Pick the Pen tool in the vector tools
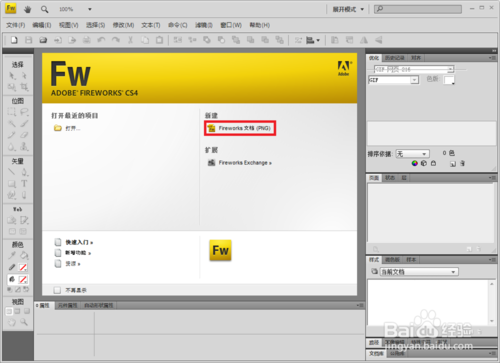 pyautogui.click(x=24, y=172)
